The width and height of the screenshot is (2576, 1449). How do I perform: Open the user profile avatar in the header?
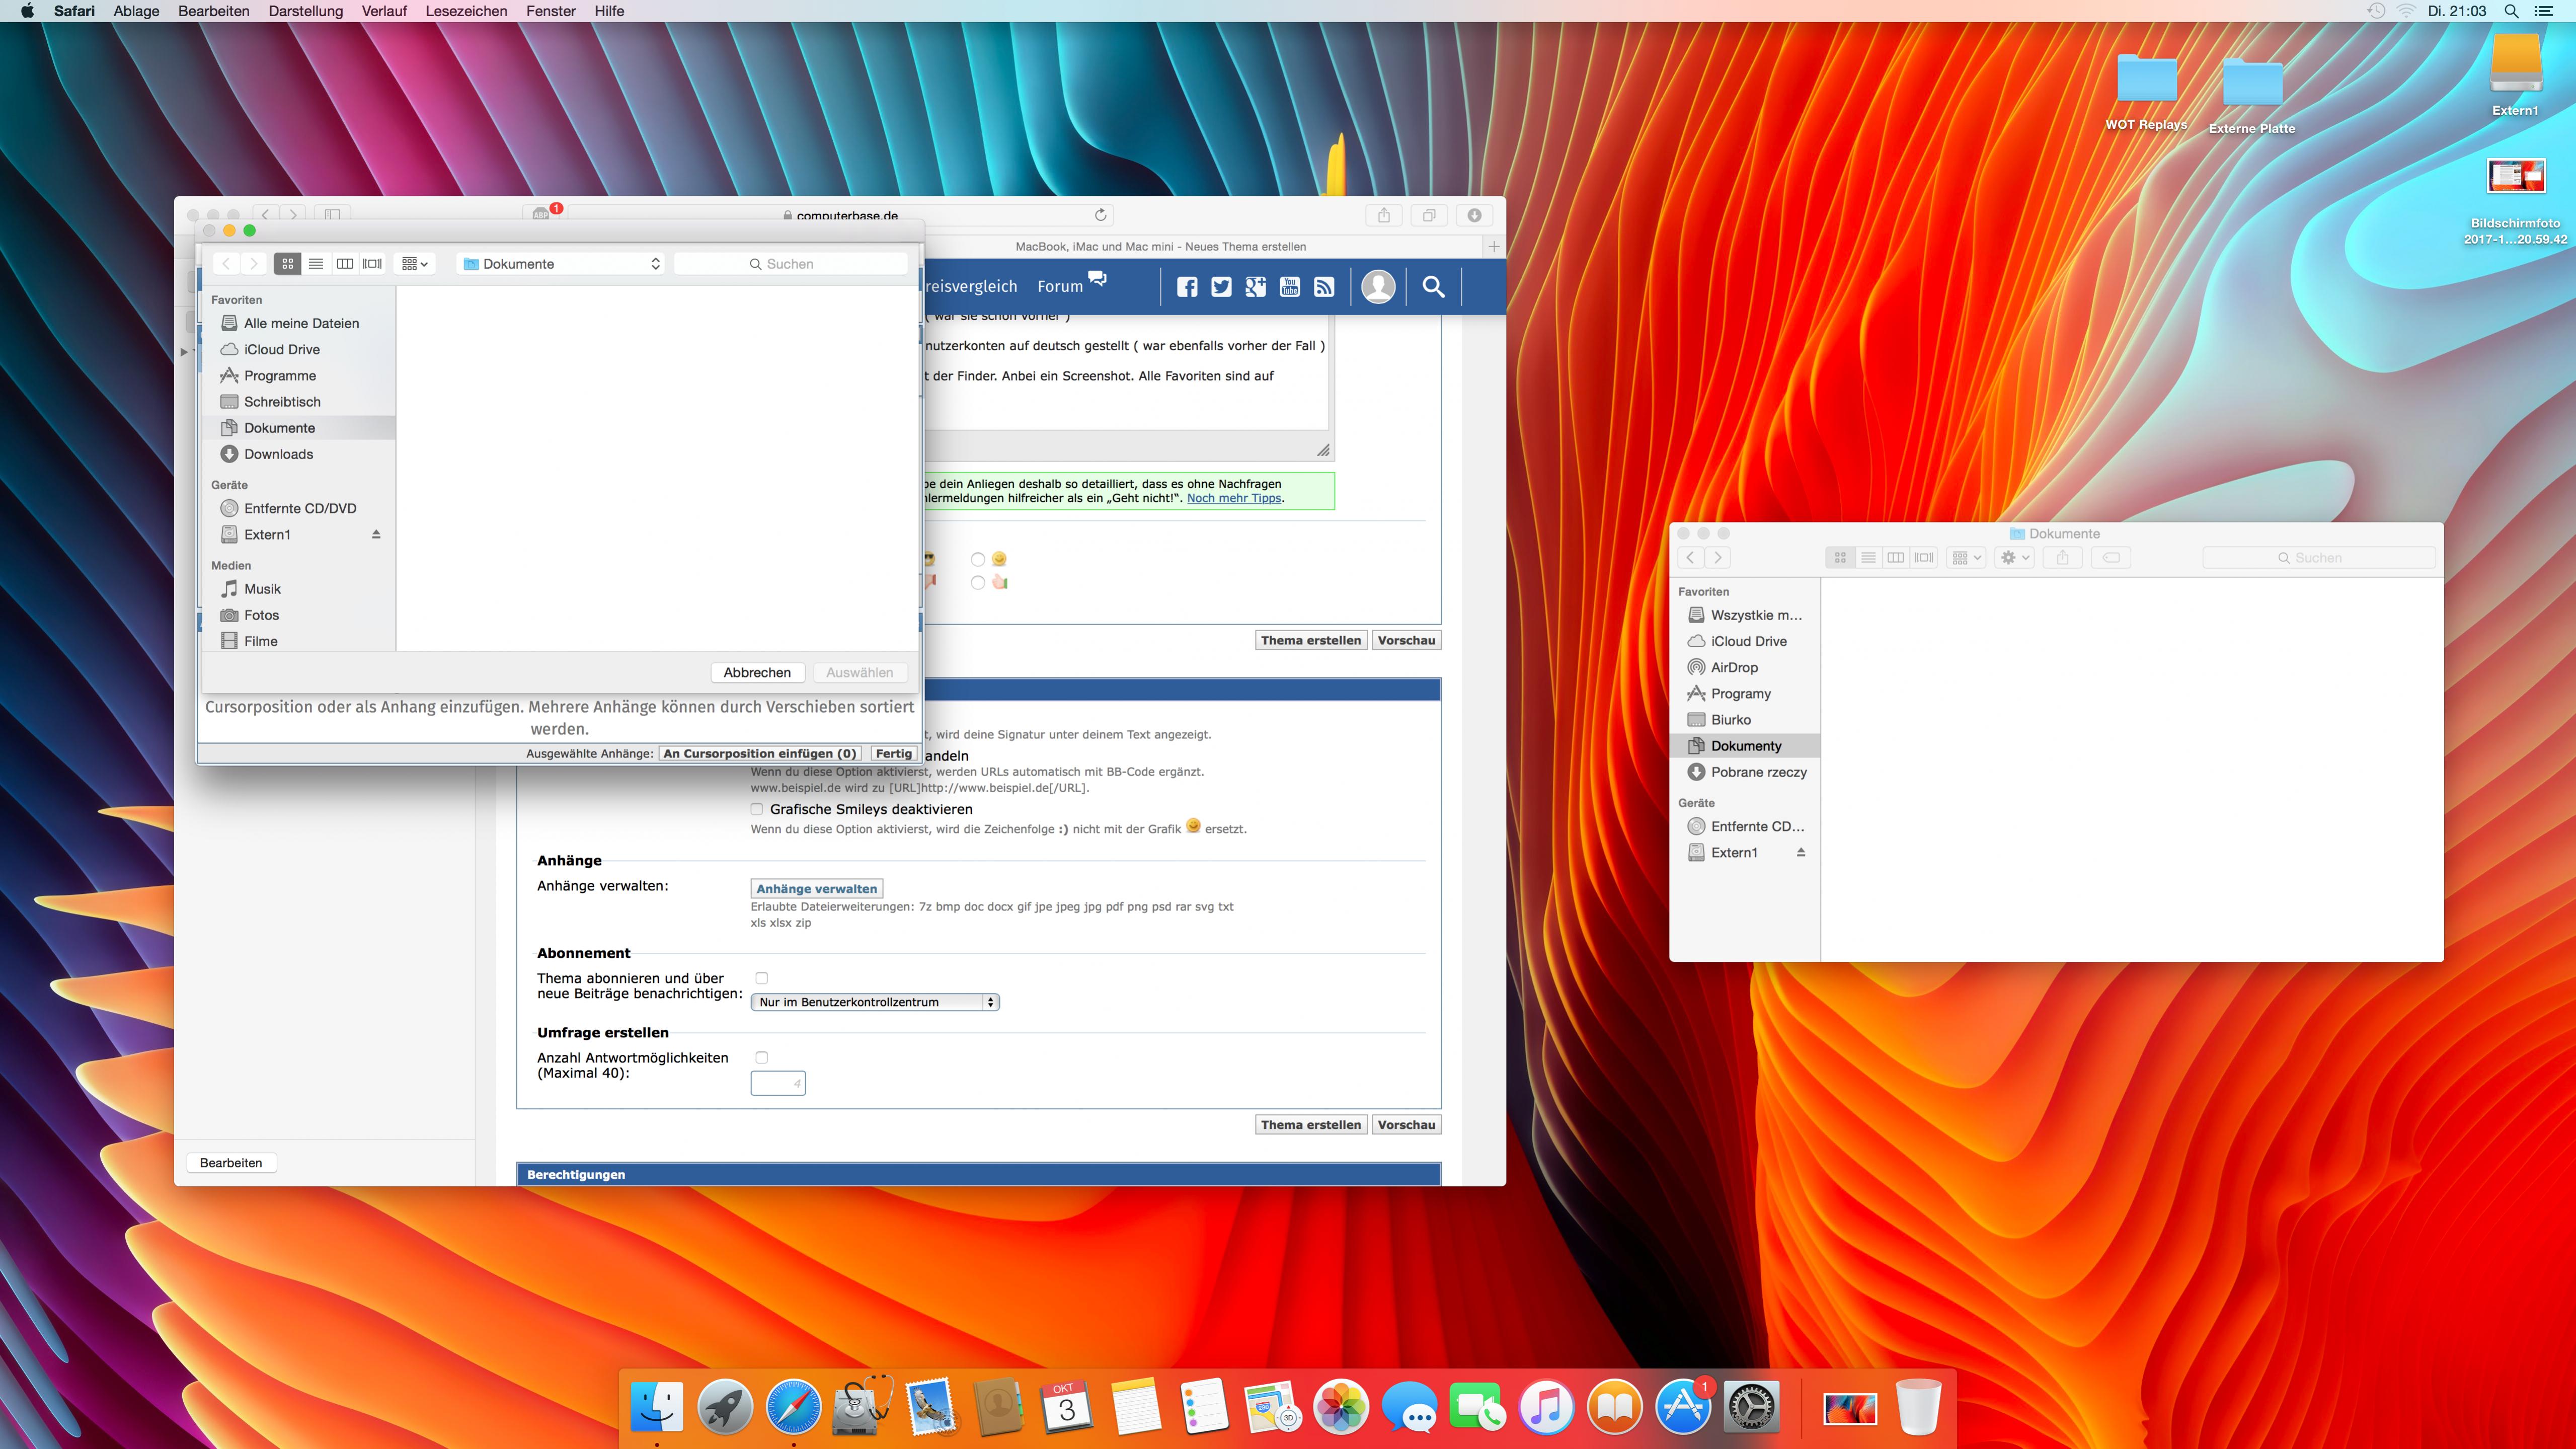pyautogui.click(x=1378, y=287)
